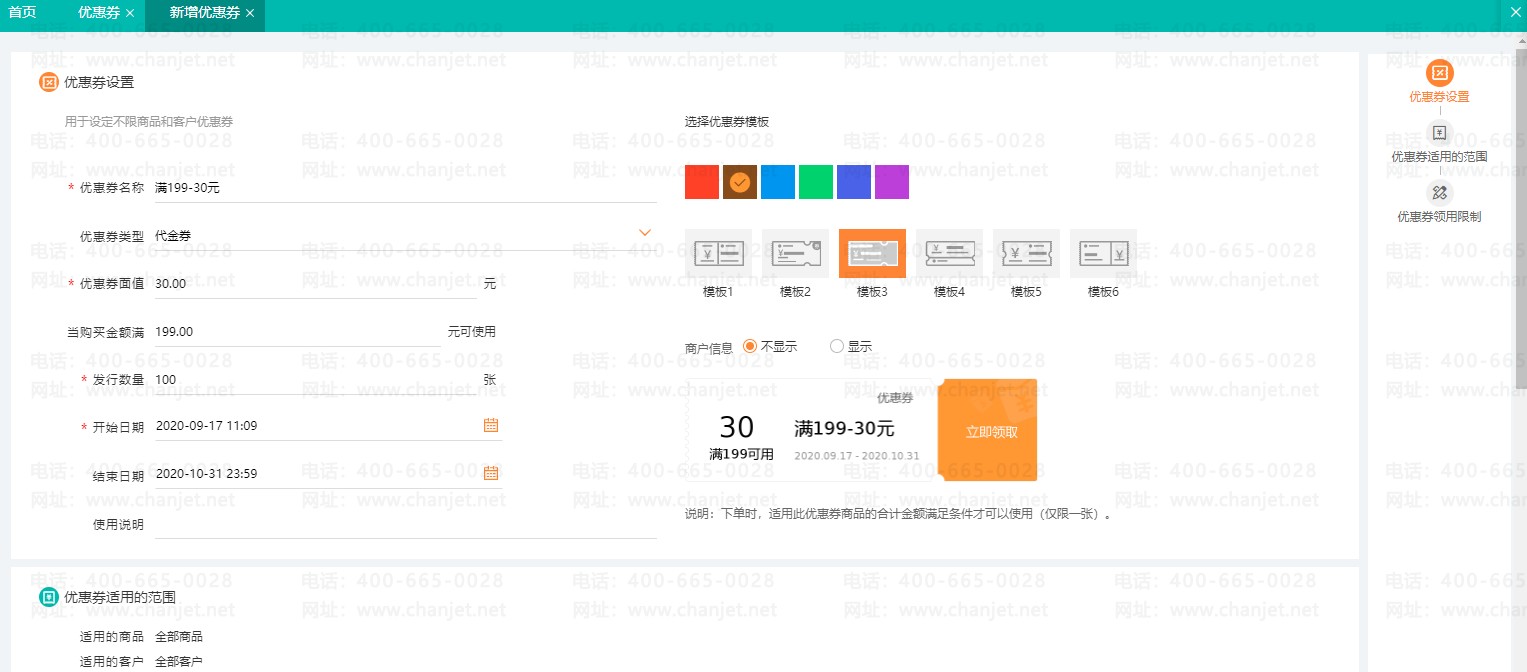1527x672 pixels.
Task: Pick the red color swatch
Action: pos(702,182)
